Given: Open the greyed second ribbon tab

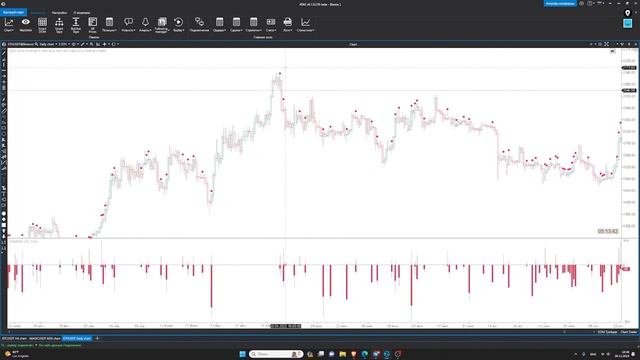Looking at the screenshot, I should pyautogui.click(x=38, y=13).
